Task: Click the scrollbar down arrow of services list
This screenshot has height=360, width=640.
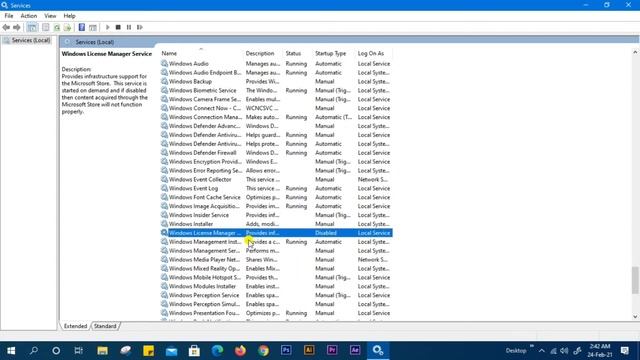Action: pos(635,316)
